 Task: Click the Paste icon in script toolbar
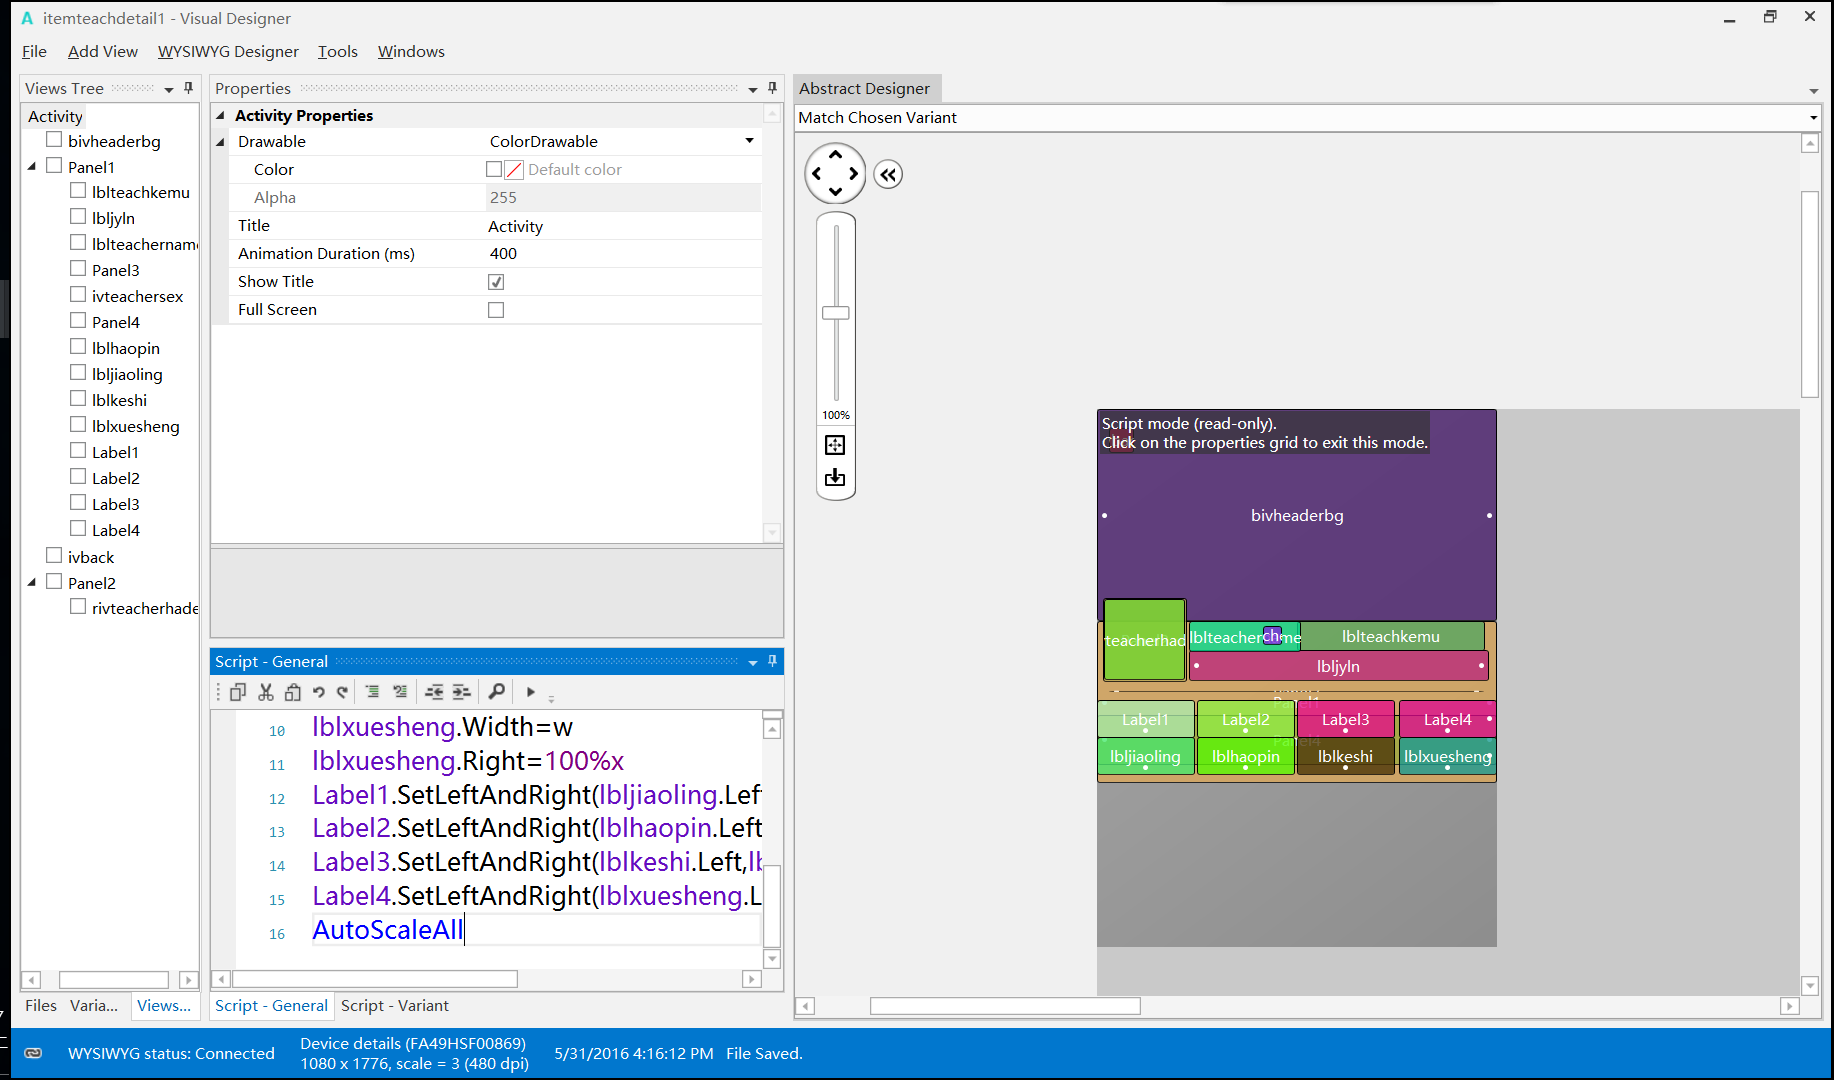[x=292, y=691]
